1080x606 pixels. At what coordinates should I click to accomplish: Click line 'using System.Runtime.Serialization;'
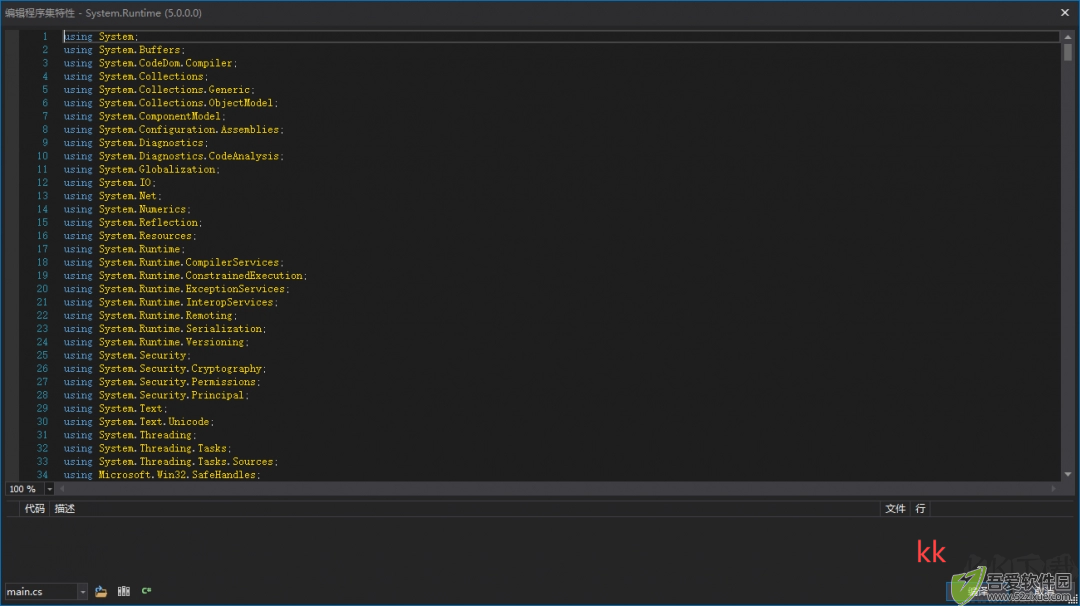(165, 328)
